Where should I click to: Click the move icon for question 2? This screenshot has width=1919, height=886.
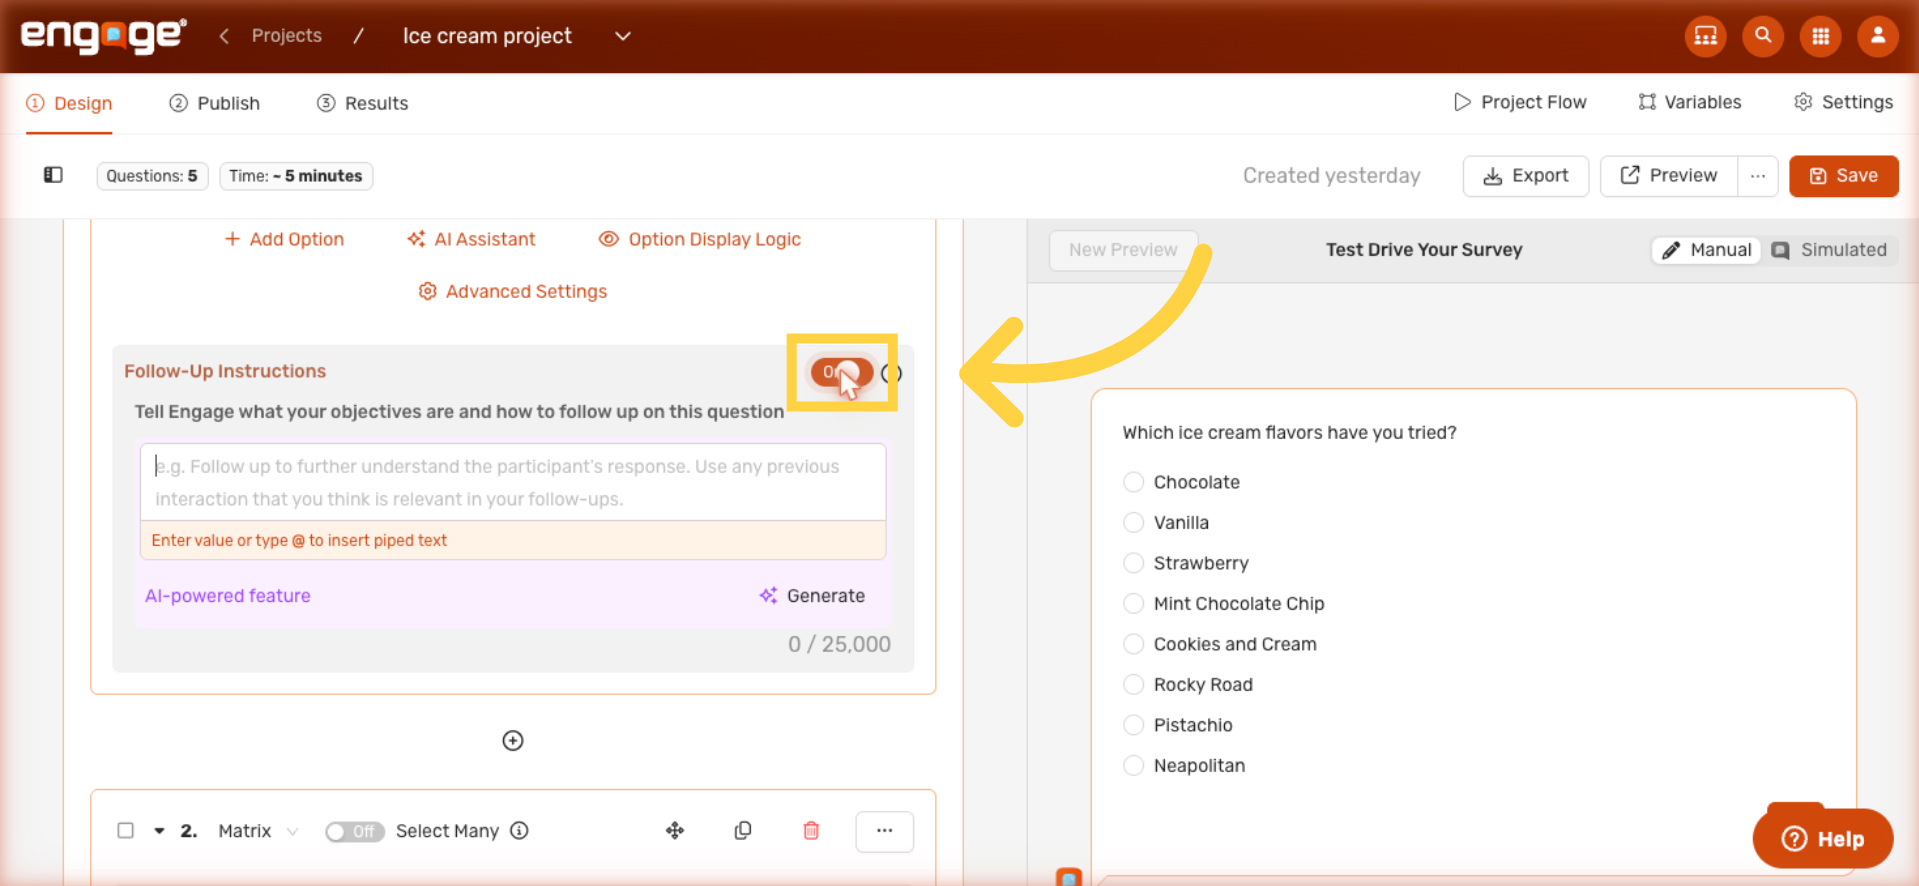click(x=675, y=830)
